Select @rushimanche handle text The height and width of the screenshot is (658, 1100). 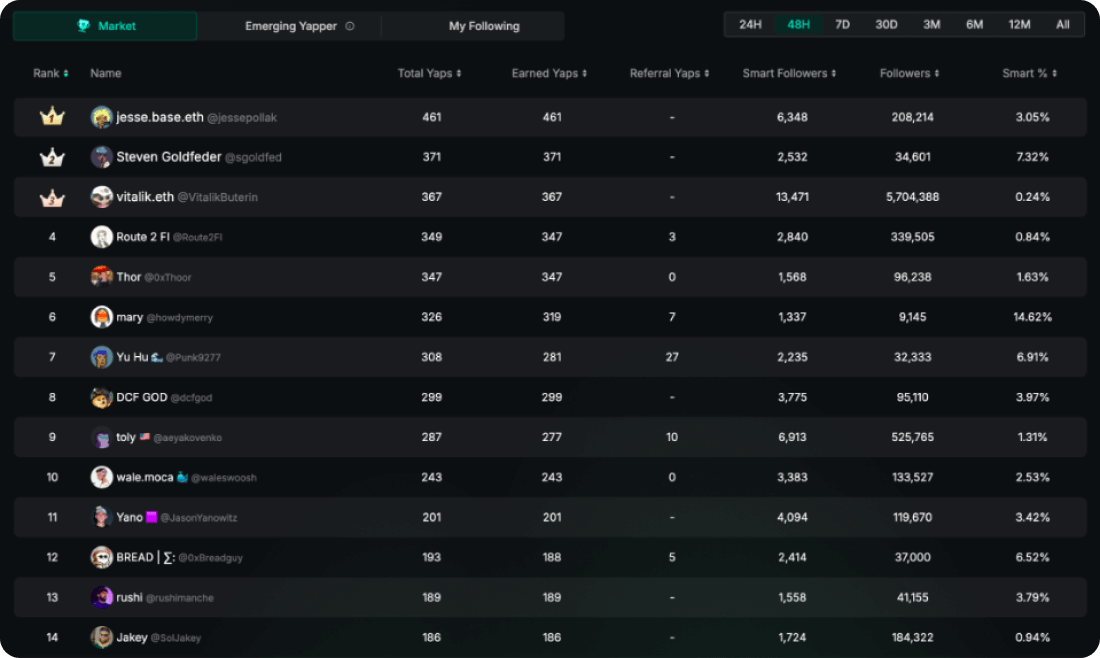point(180,598)
